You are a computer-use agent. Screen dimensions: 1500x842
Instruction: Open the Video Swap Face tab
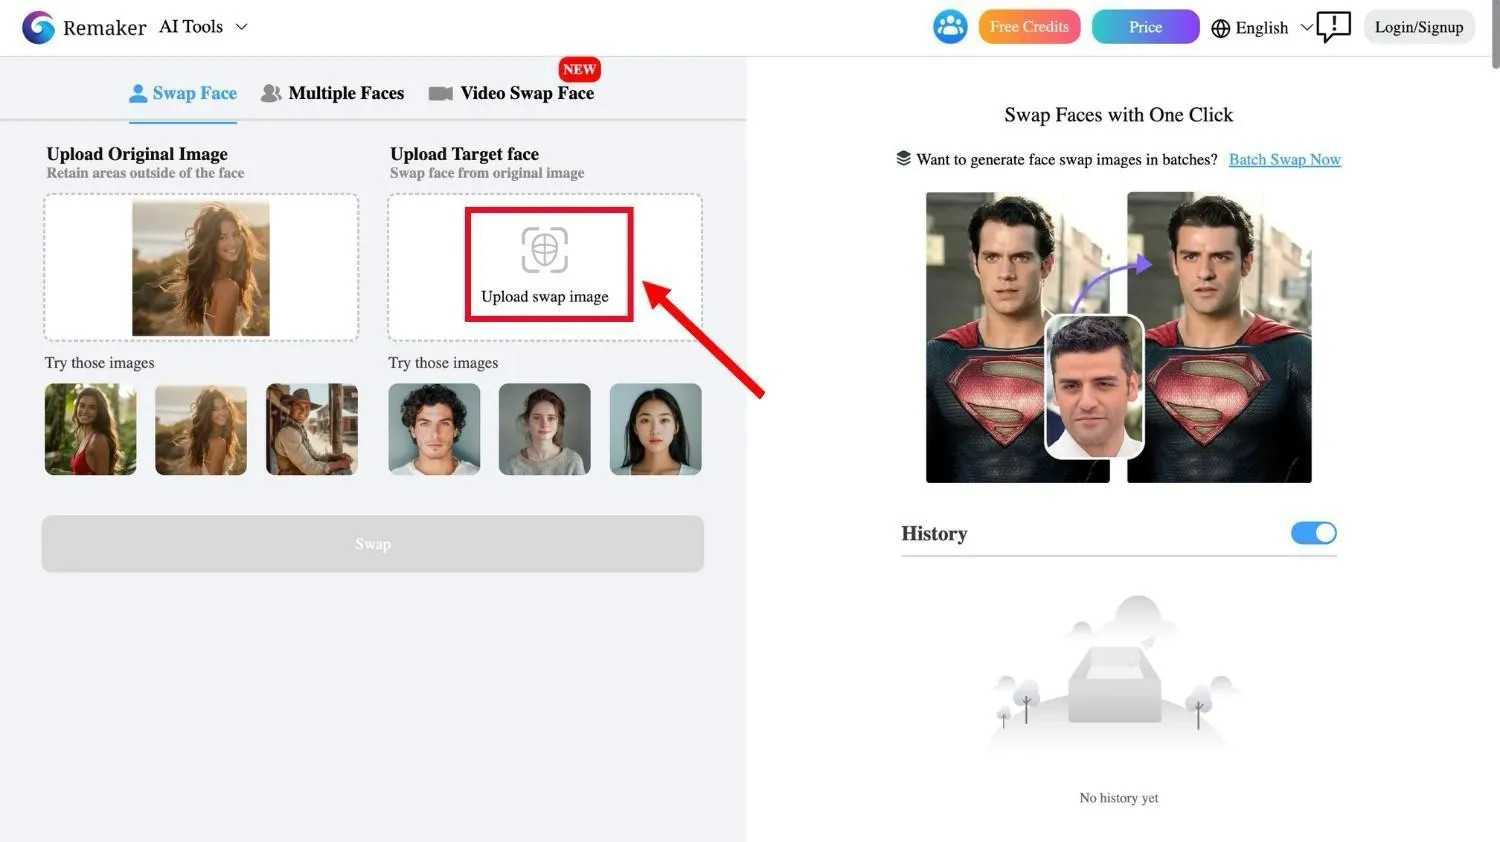pyautogui.click(x=512, y=93)
